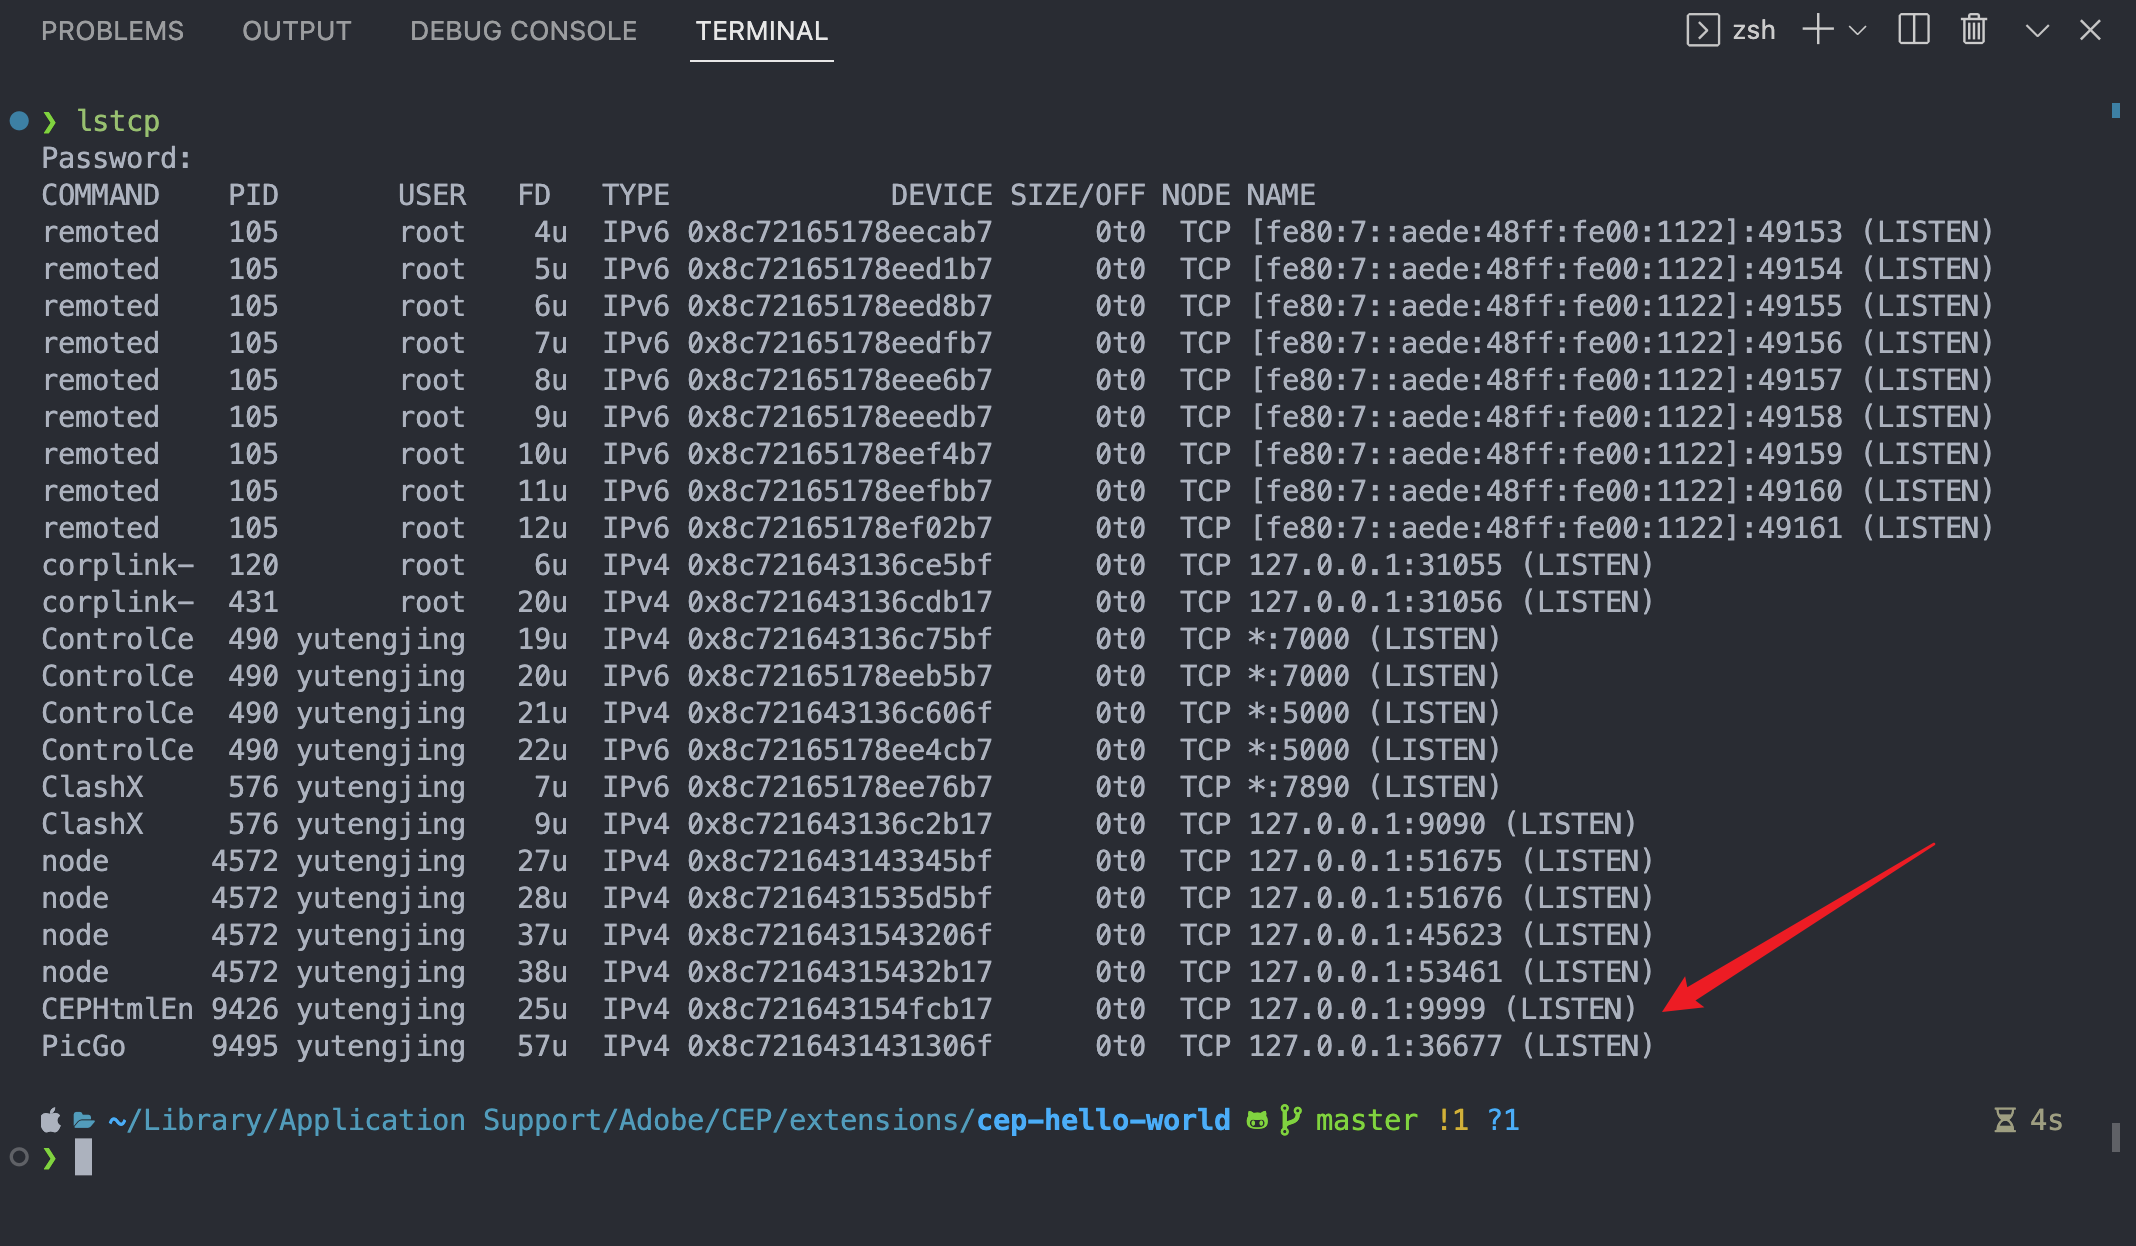
Task: Click PID 9426 in the CEPHtmlEn row
Action: click(x=245, y=1009)
